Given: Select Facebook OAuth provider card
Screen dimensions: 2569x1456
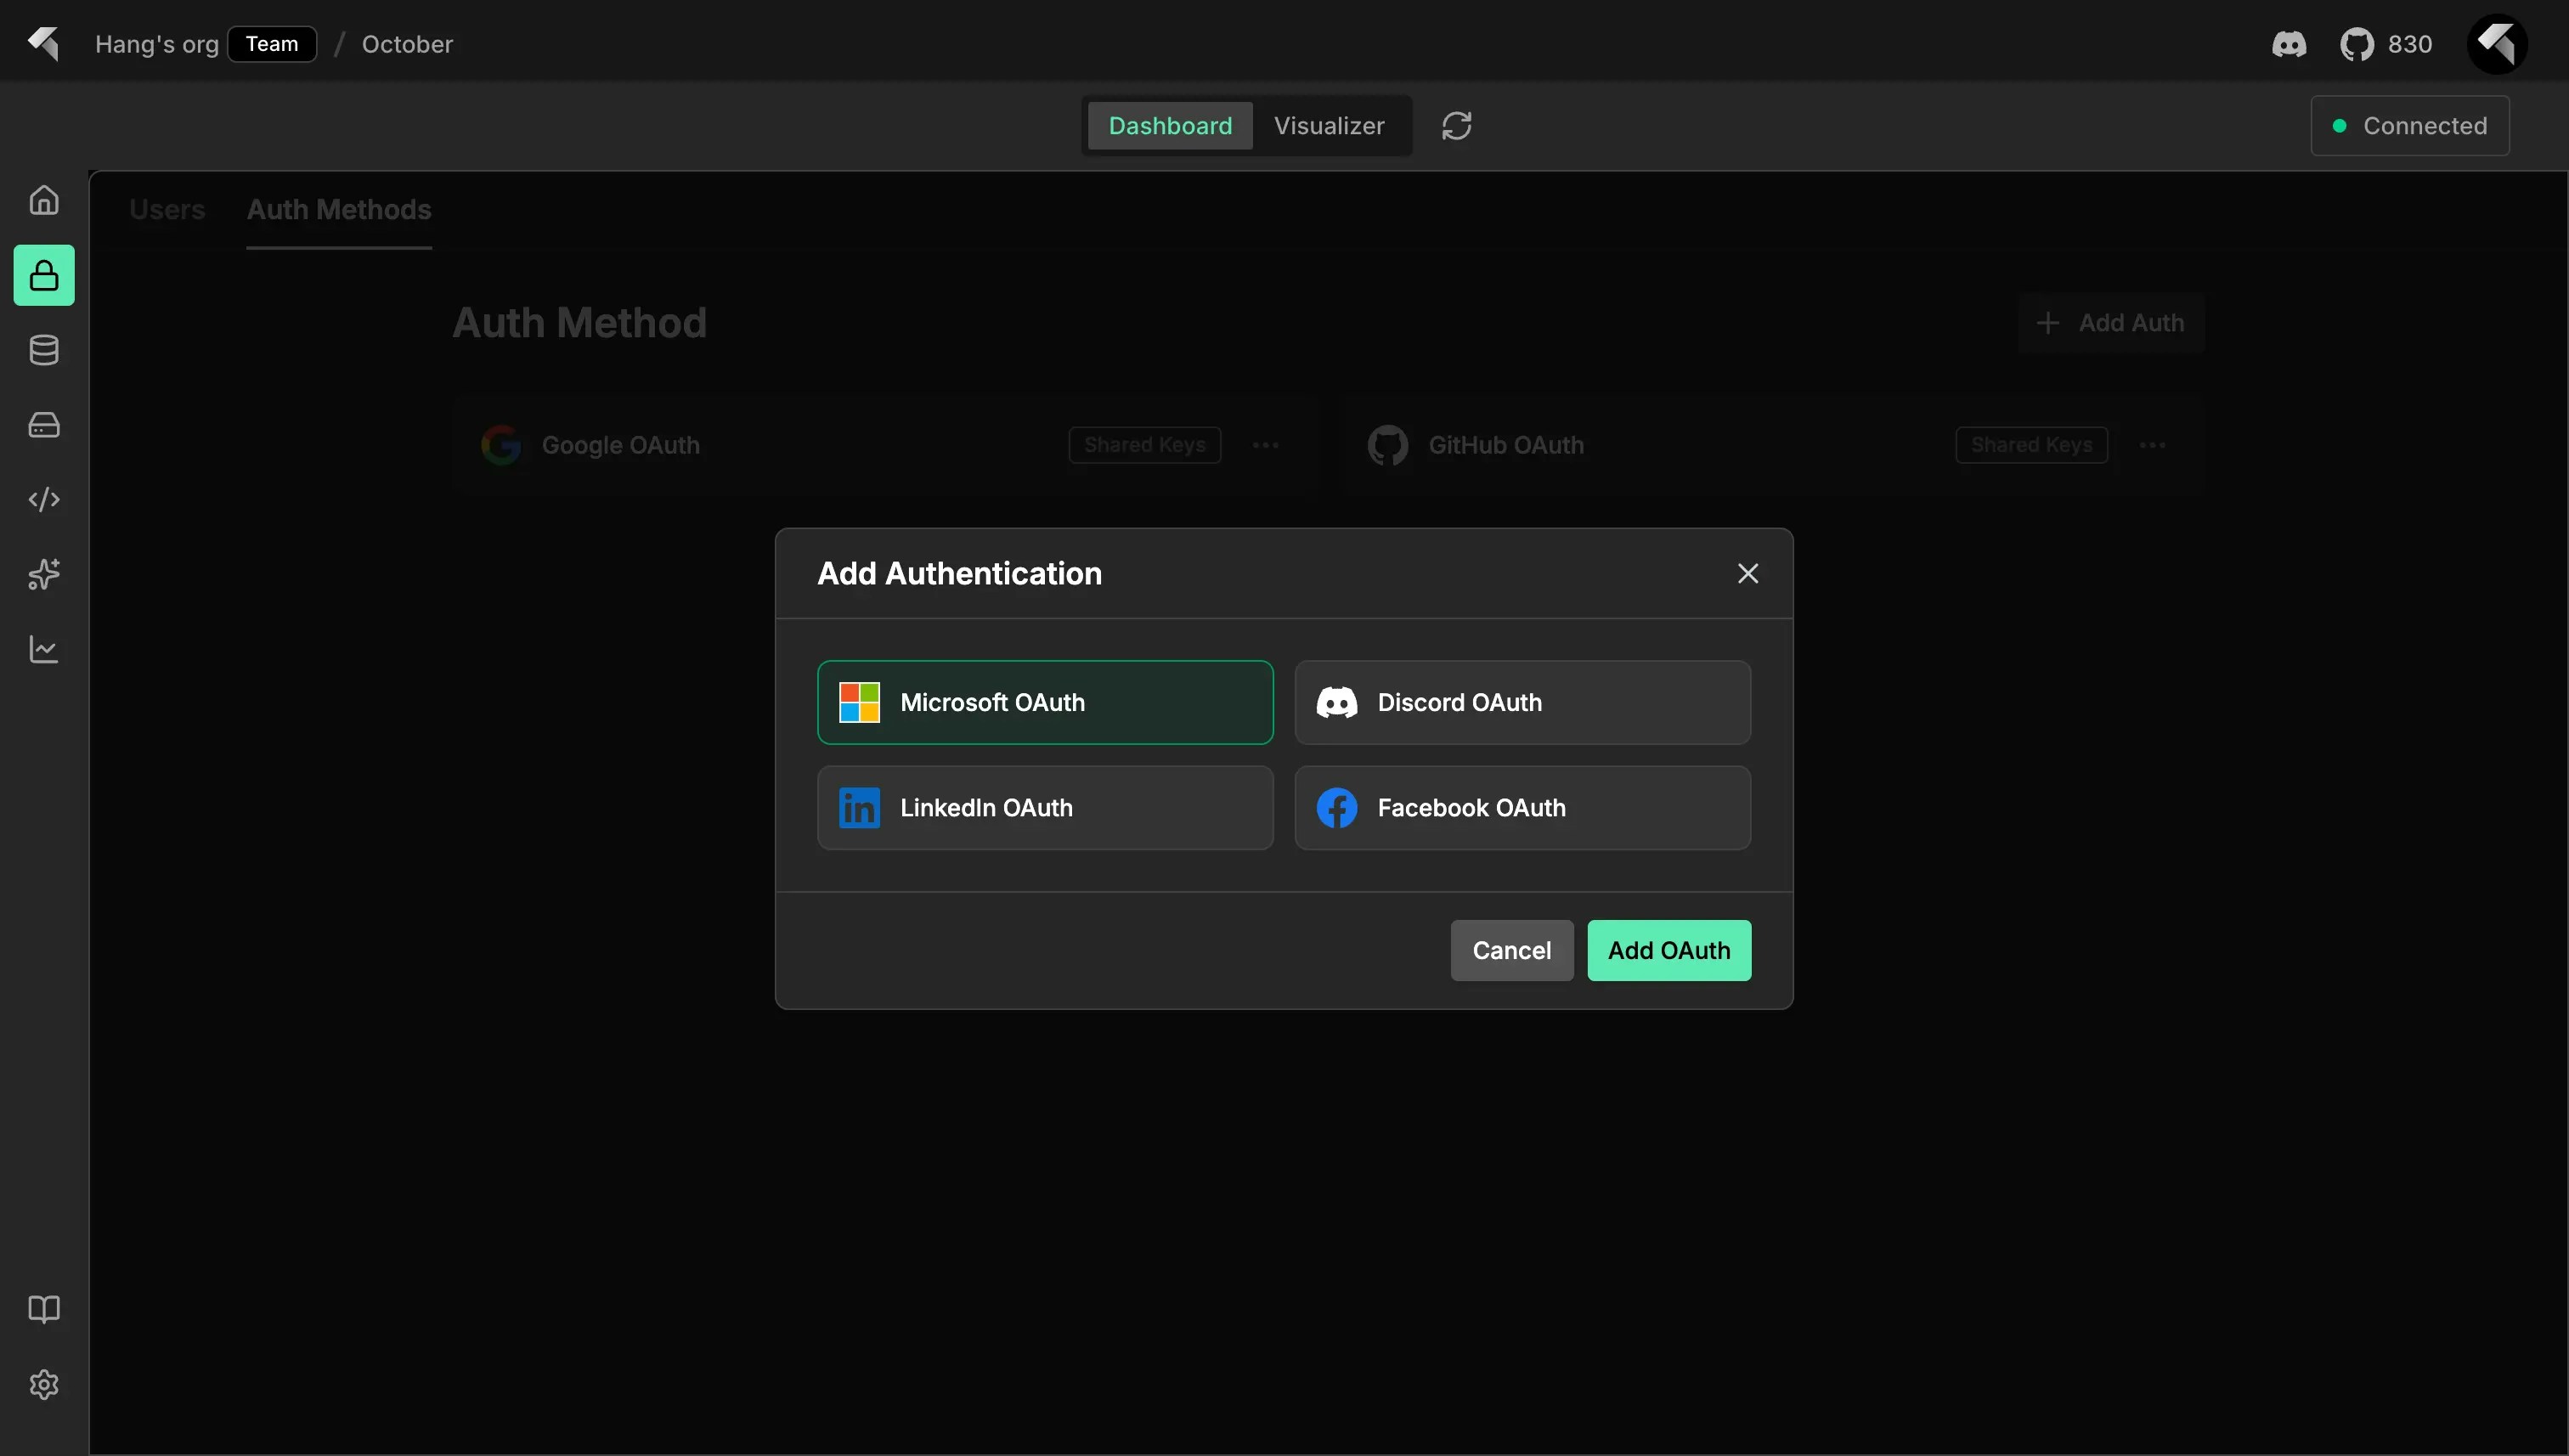Looking at the screenshot, I should (1522, 807).
